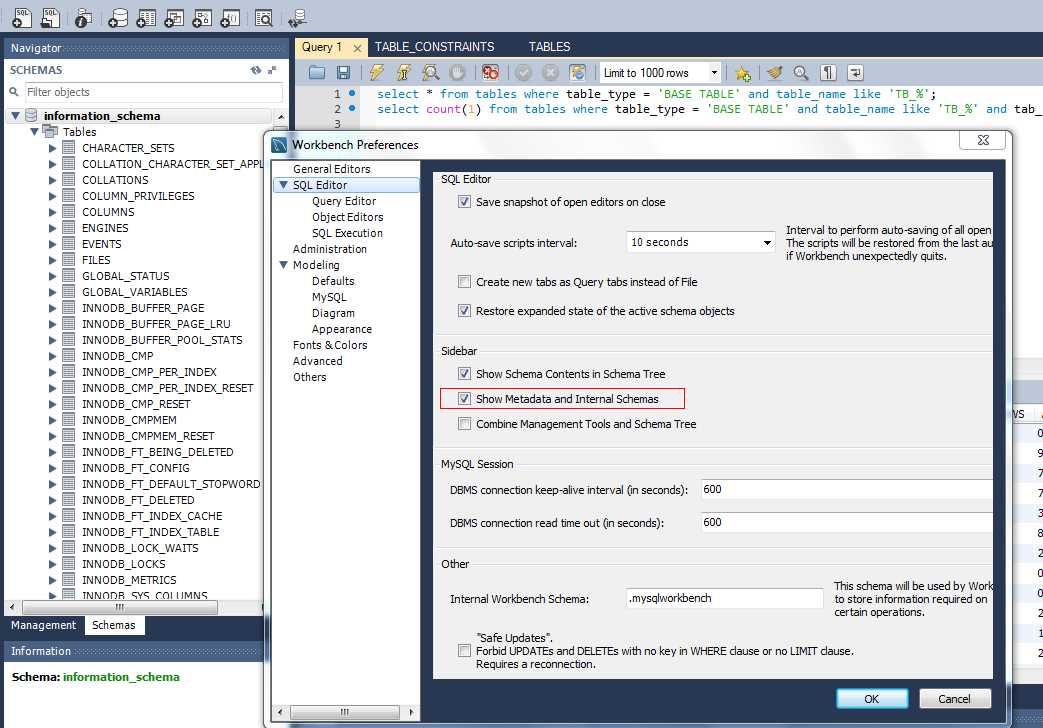The width and height of the screenshot is (1043, 728).
Task: Open SQL Execution preferences page
Action: click(347, 233)
